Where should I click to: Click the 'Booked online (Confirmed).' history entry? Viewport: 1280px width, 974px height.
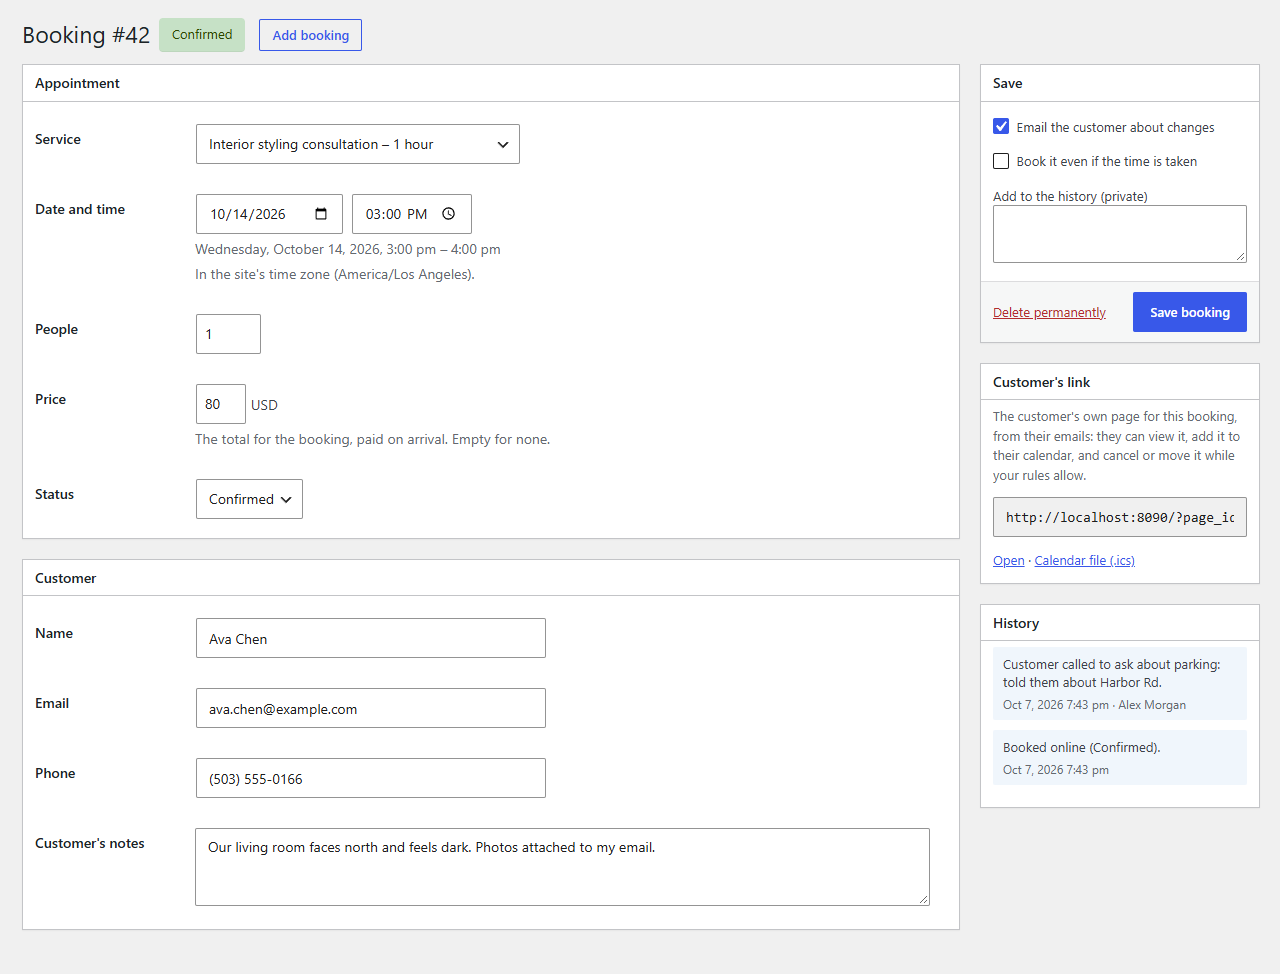1120,758
